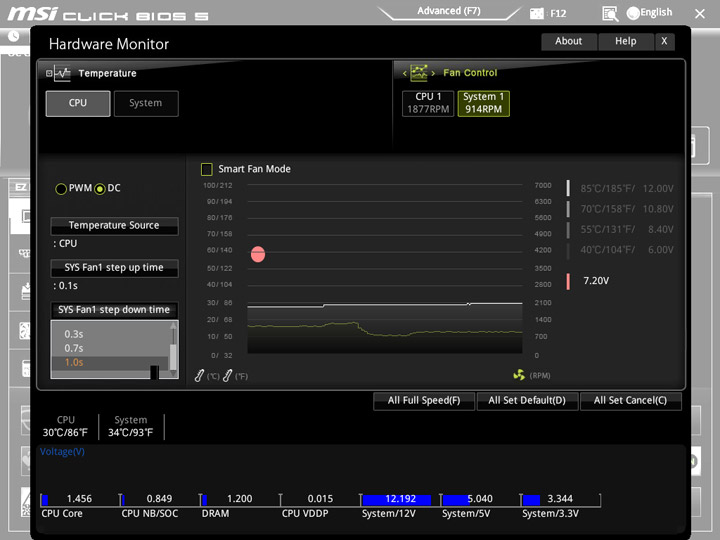Viewport: 720px width, 540px height.
Task: Click the Fan Control graph icon
Action: (419, 73)
